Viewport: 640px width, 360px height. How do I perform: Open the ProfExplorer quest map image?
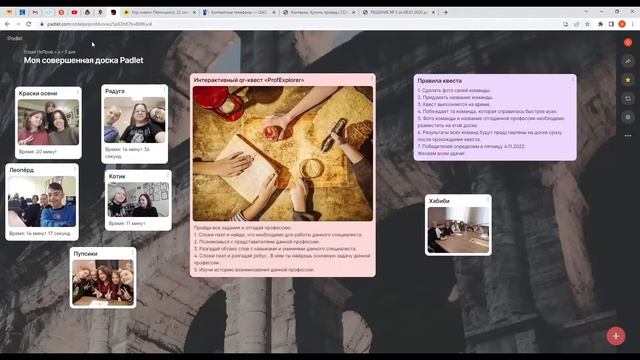click(x=283, y=153)
